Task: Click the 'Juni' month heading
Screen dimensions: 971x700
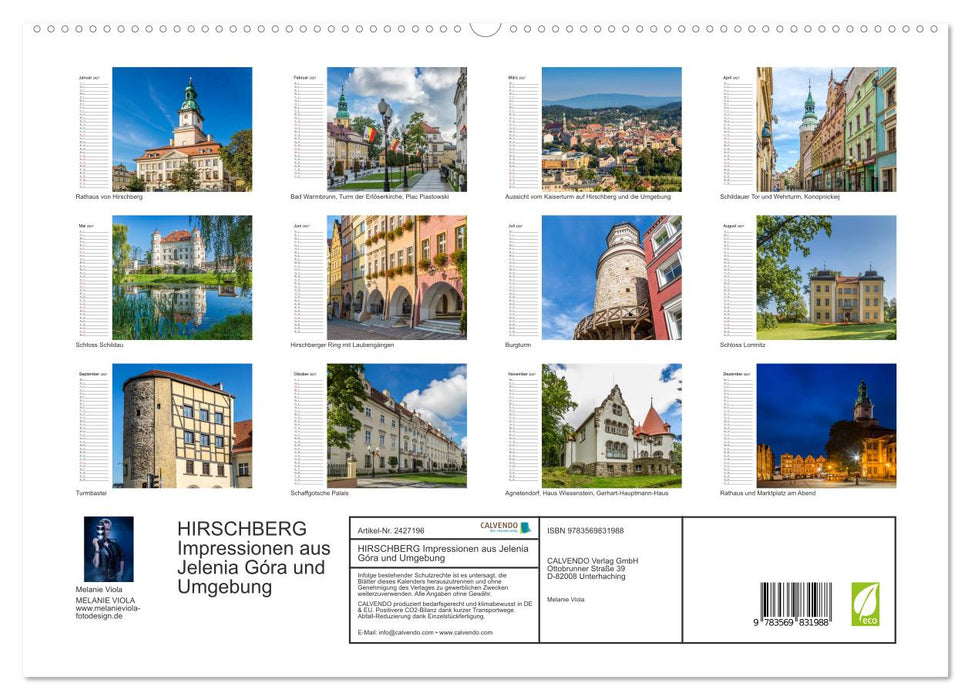Action: [301, 226]
